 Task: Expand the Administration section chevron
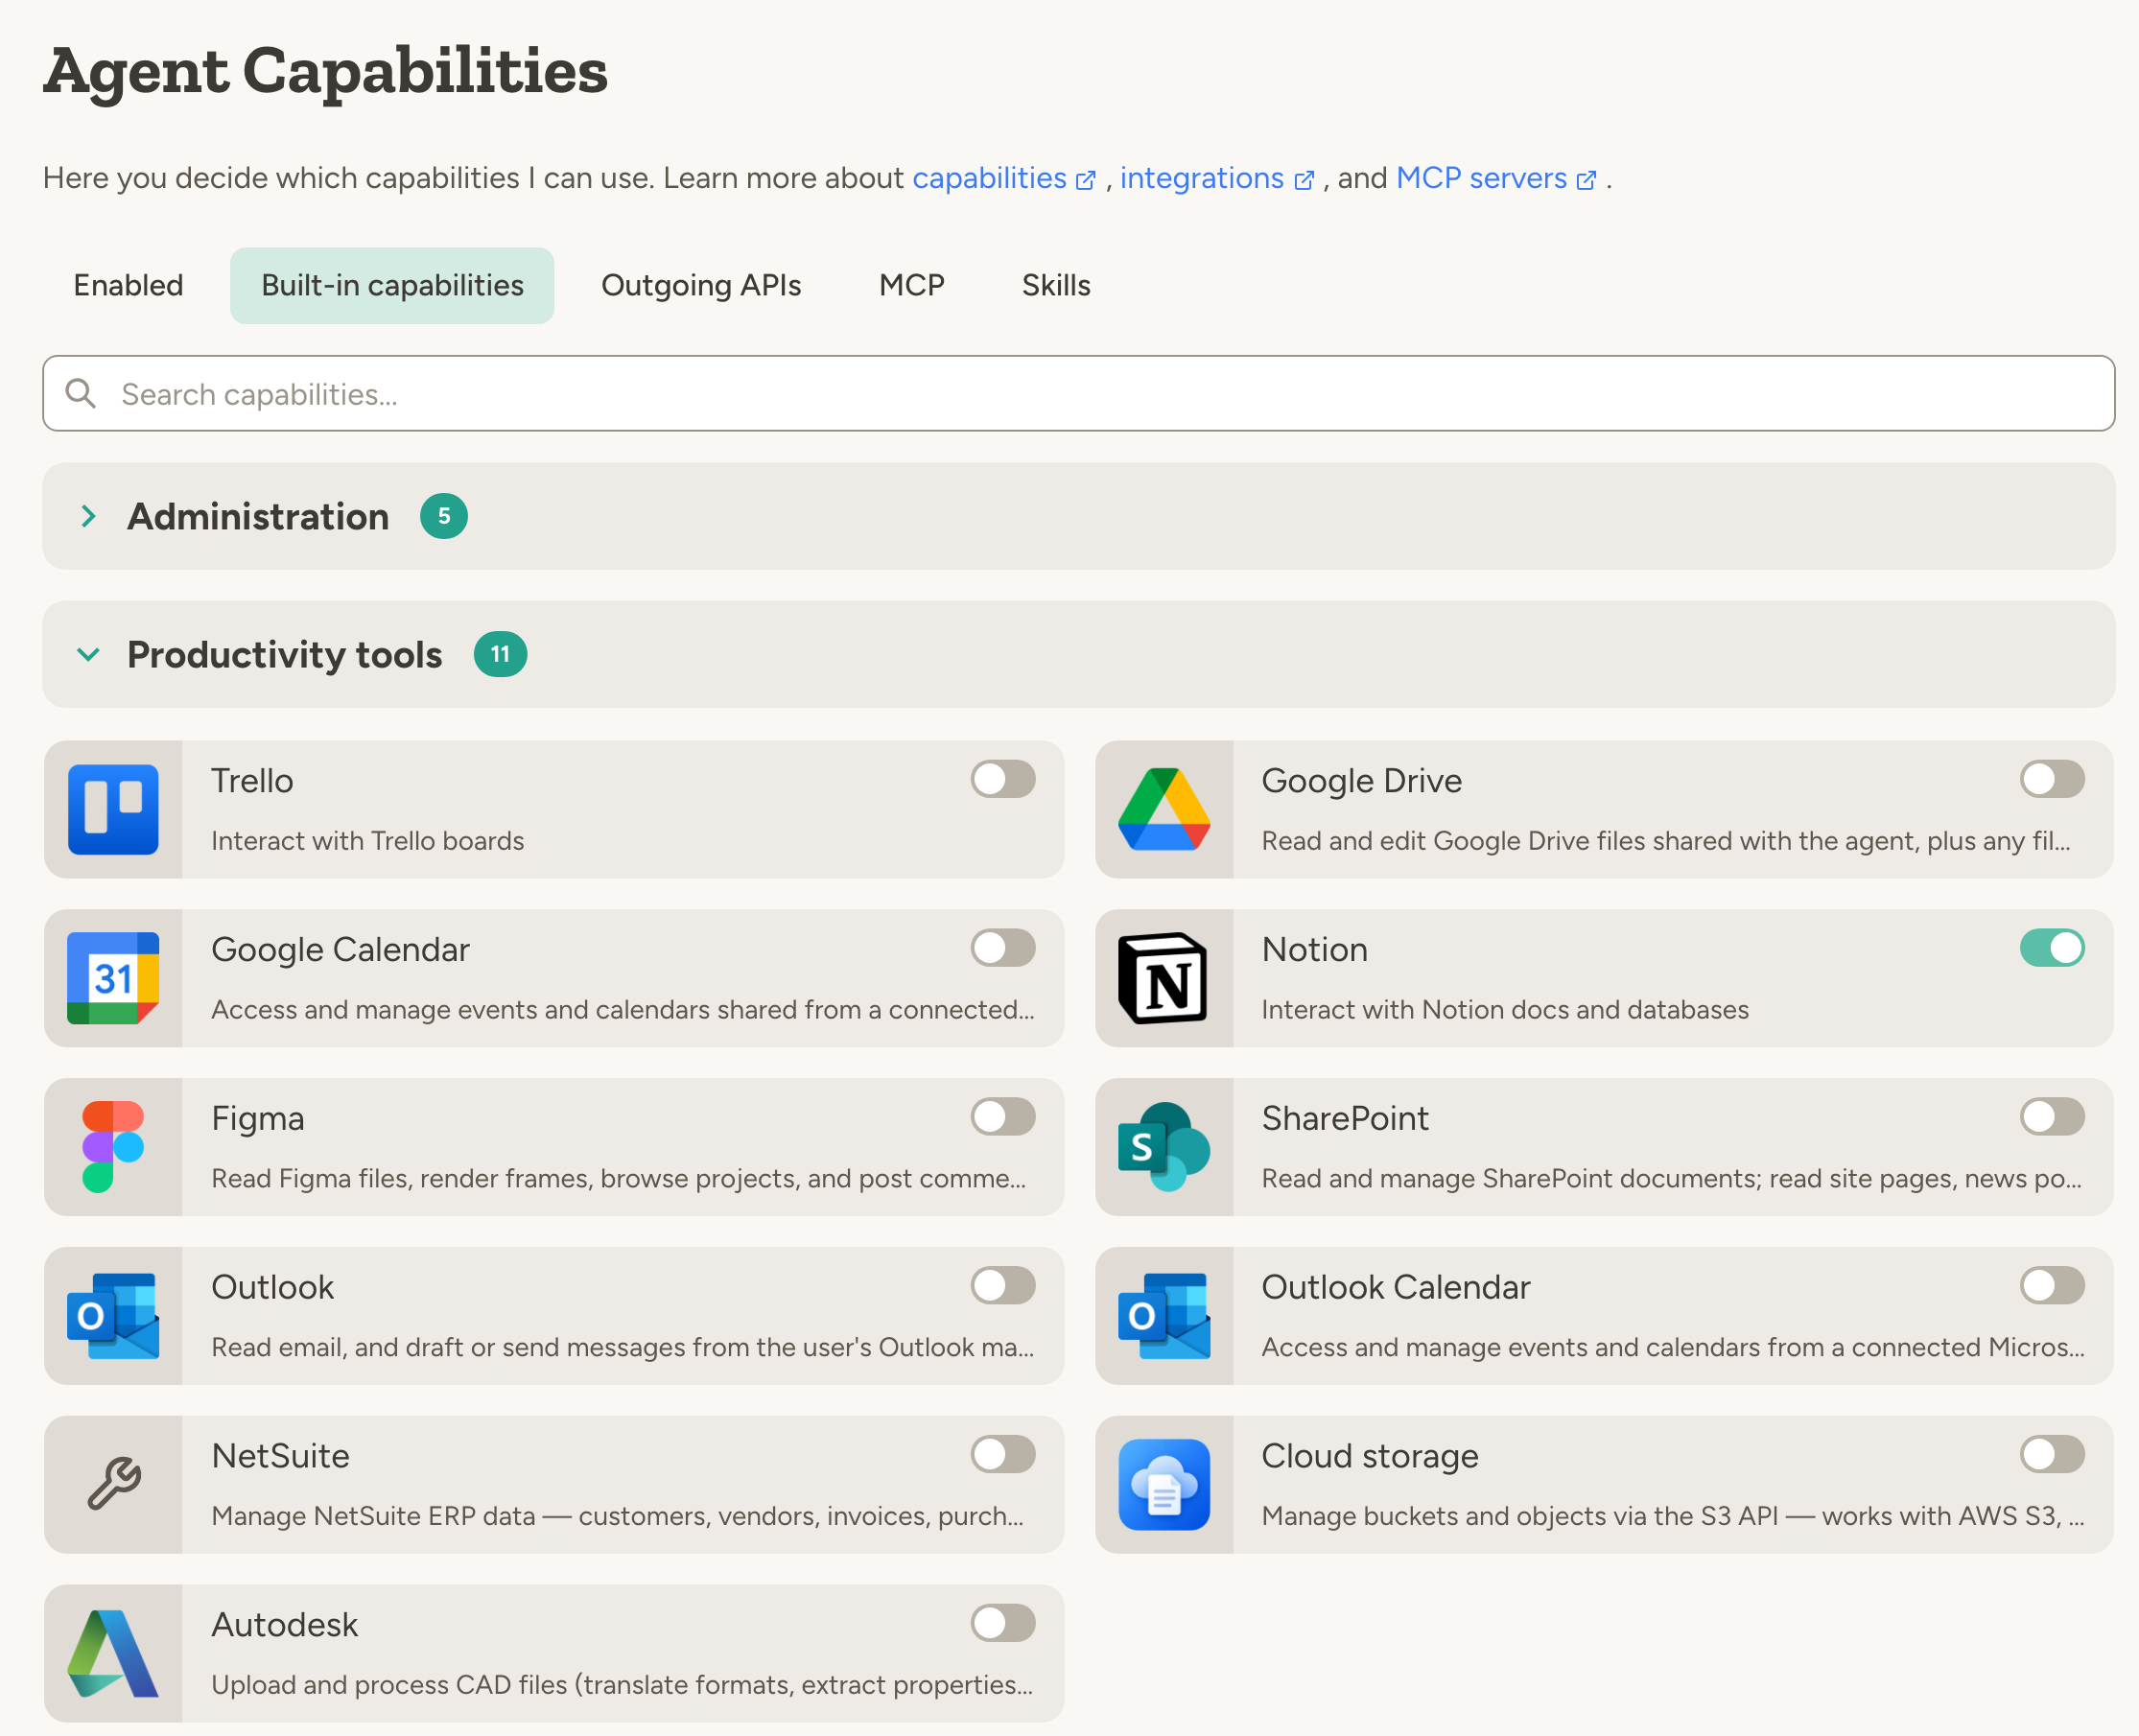88,516
